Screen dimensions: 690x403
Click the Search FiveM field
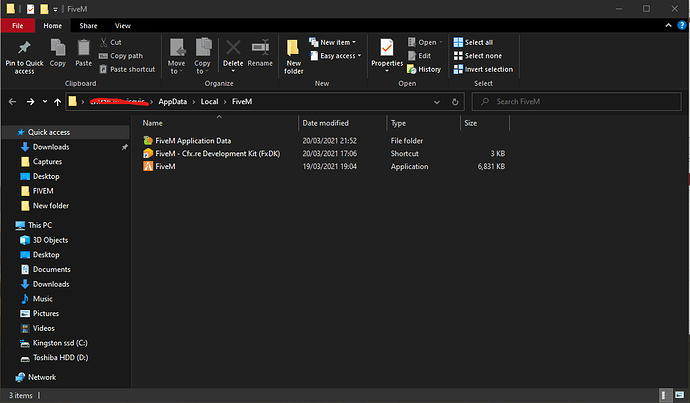pyautogui.click(x=576, y=102)
